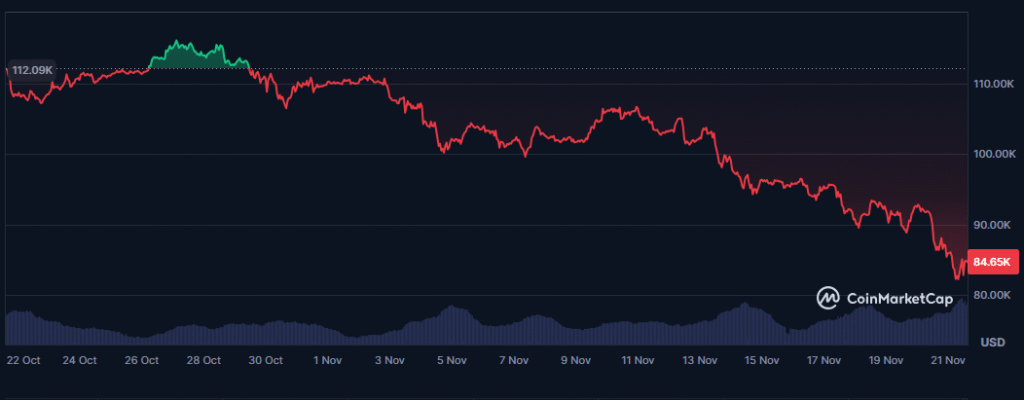
Task: Click the 80.00K price axis label
Action: click(x=992, y=295)
